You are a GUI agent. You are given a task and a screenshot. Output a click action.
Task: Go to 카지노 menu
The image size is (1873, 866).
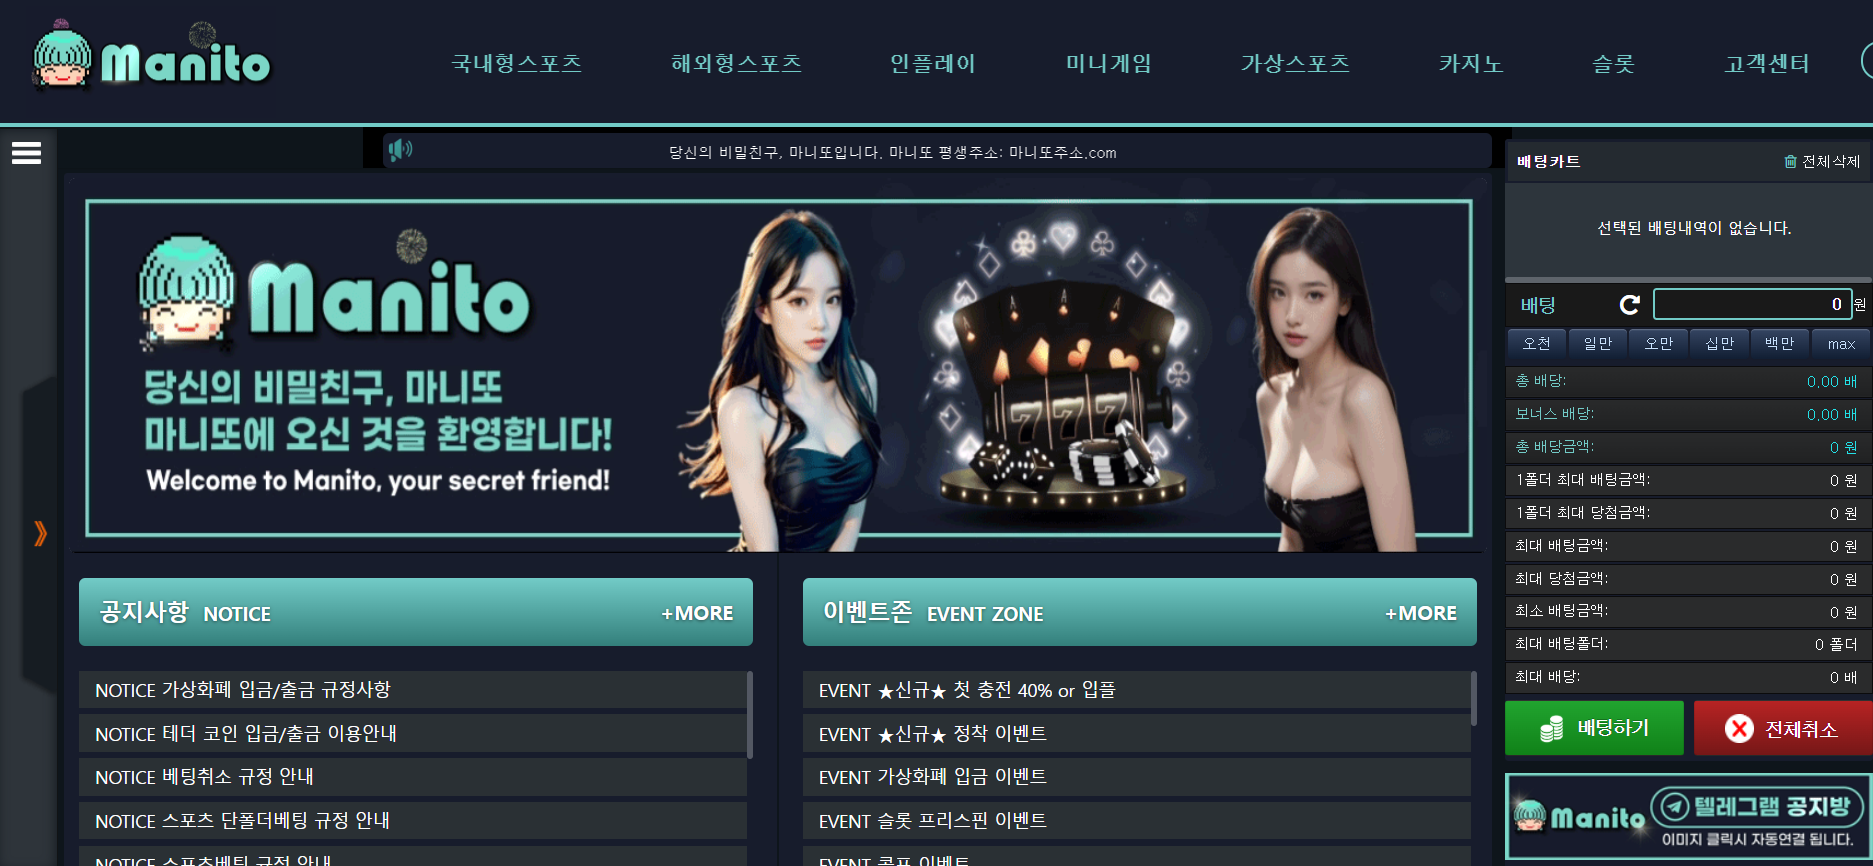(1470, 63)
